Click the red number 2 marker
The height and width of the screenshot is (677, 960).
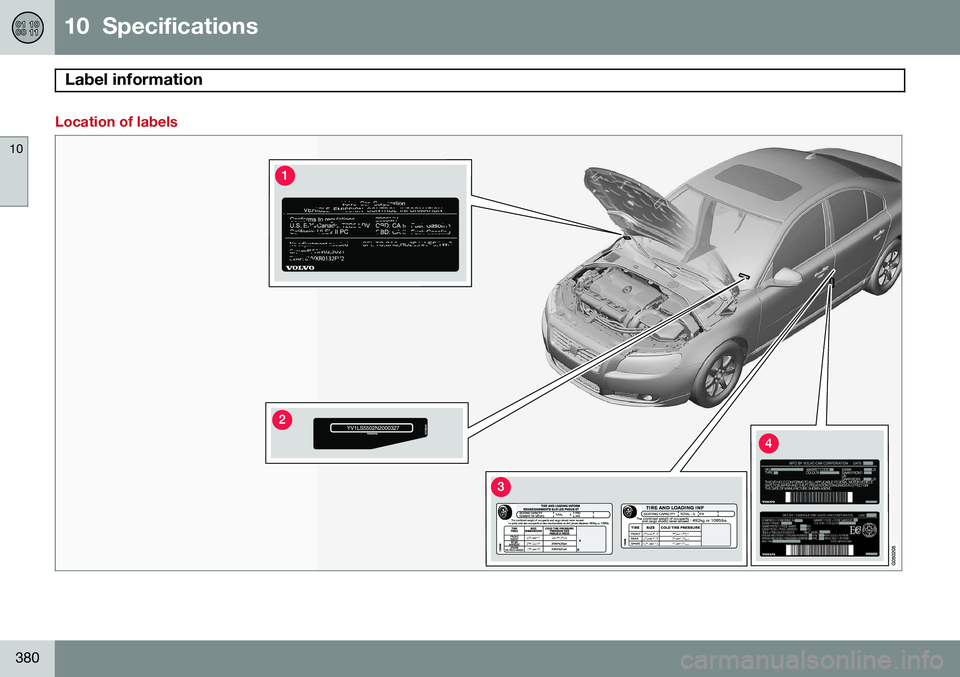click(282, 419)
